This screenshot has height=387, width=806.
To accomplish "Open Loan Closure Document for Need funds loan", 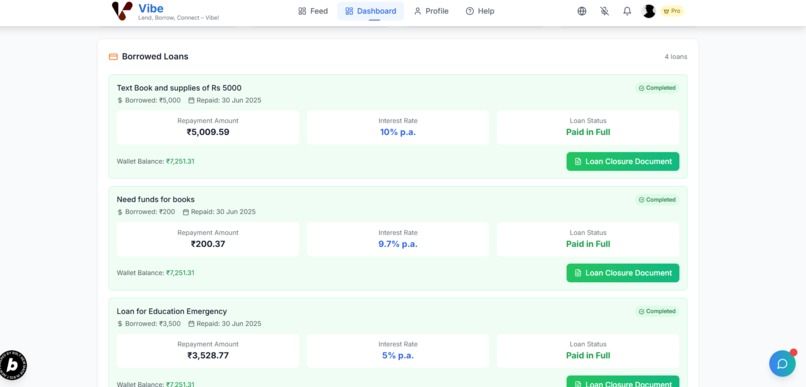I will [622, 273].
